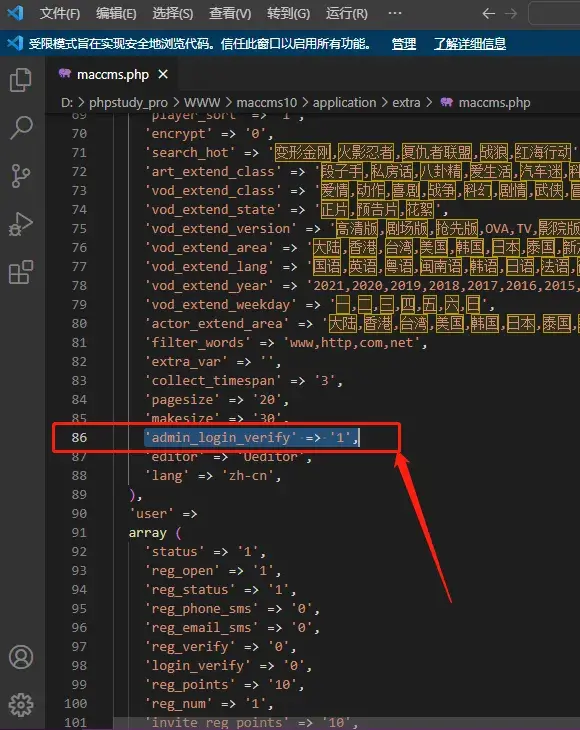Screen dimensions: 580x730
Task: Click the 'user' key on line 90
Action: click(x=151, y=514)
